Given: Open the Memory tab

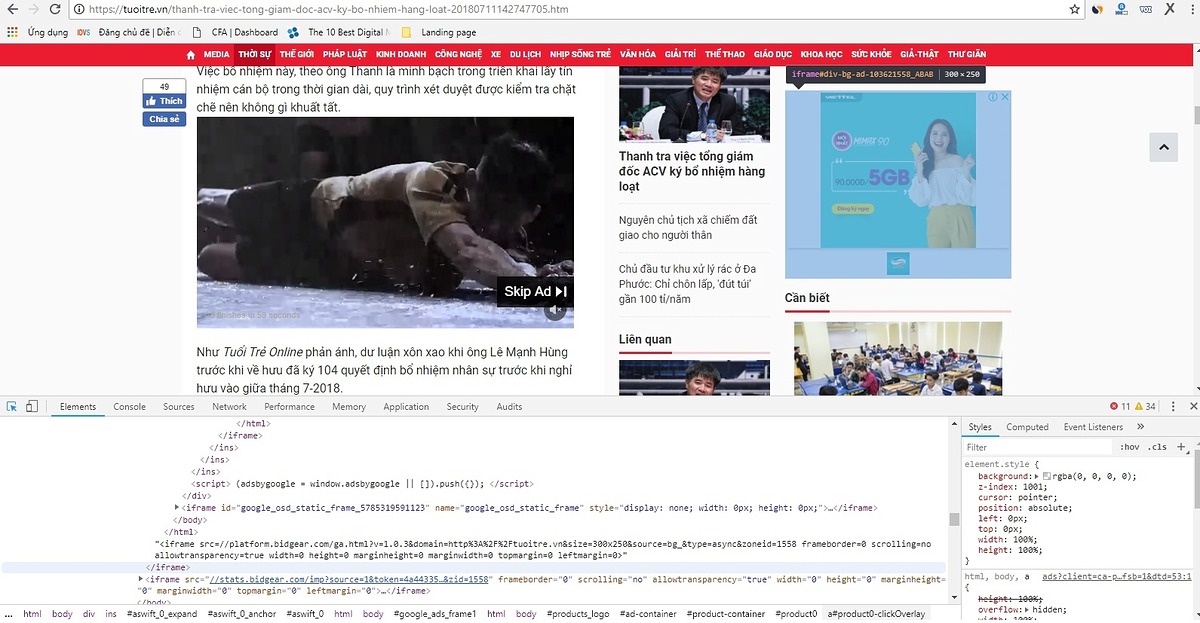Looking at the screenshot, I should click(349, 407).
